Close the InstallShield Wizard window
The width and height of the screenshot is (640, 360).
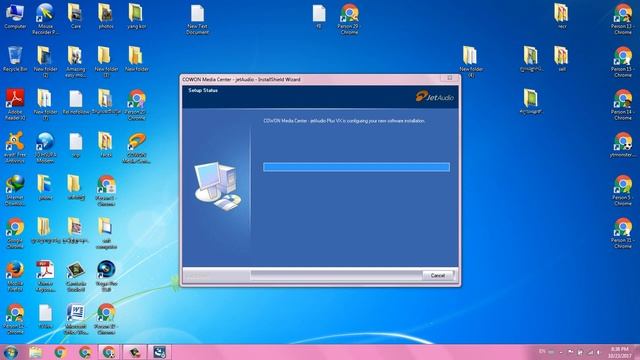449,78
